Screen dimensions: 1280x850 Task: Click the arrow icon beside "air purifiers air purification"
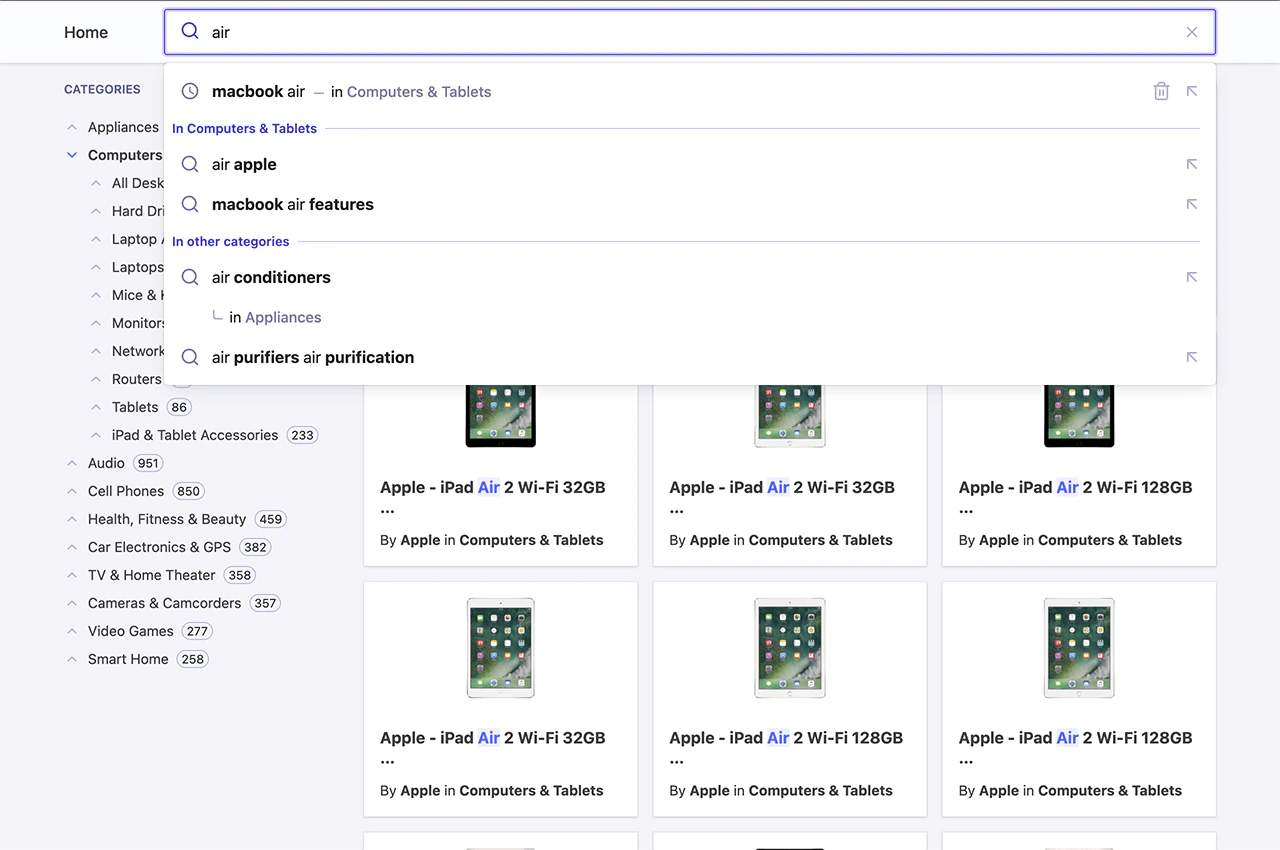pos(1191,357)
